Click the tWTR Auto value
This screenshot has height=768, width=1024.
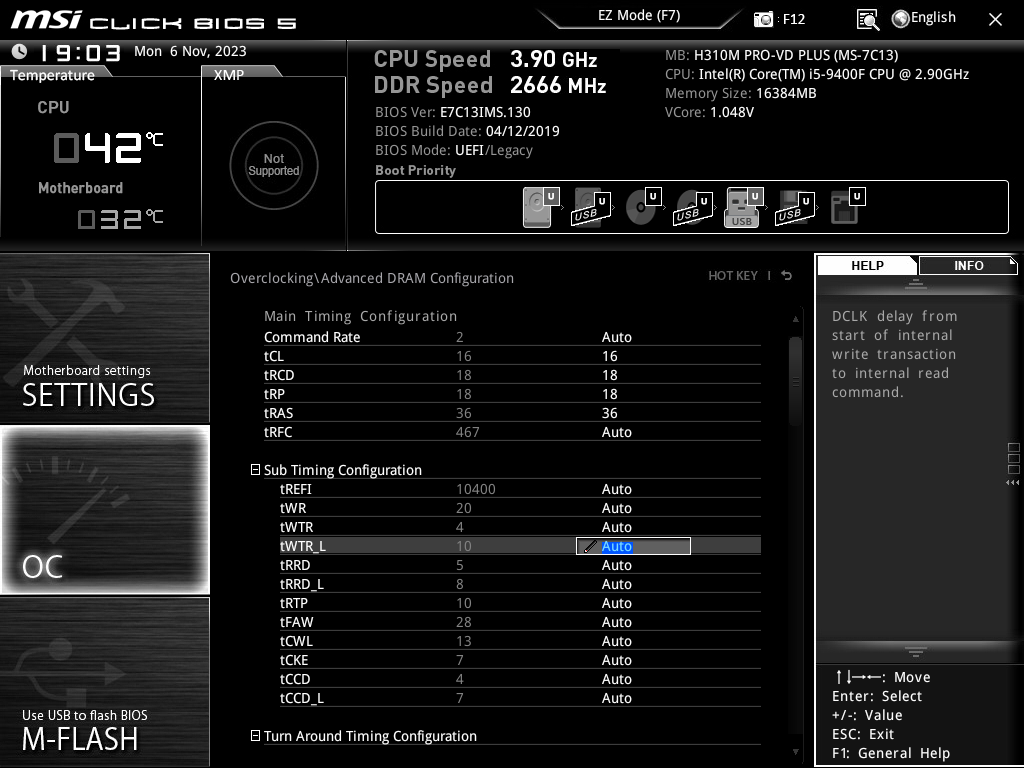(x=616, y=527)
